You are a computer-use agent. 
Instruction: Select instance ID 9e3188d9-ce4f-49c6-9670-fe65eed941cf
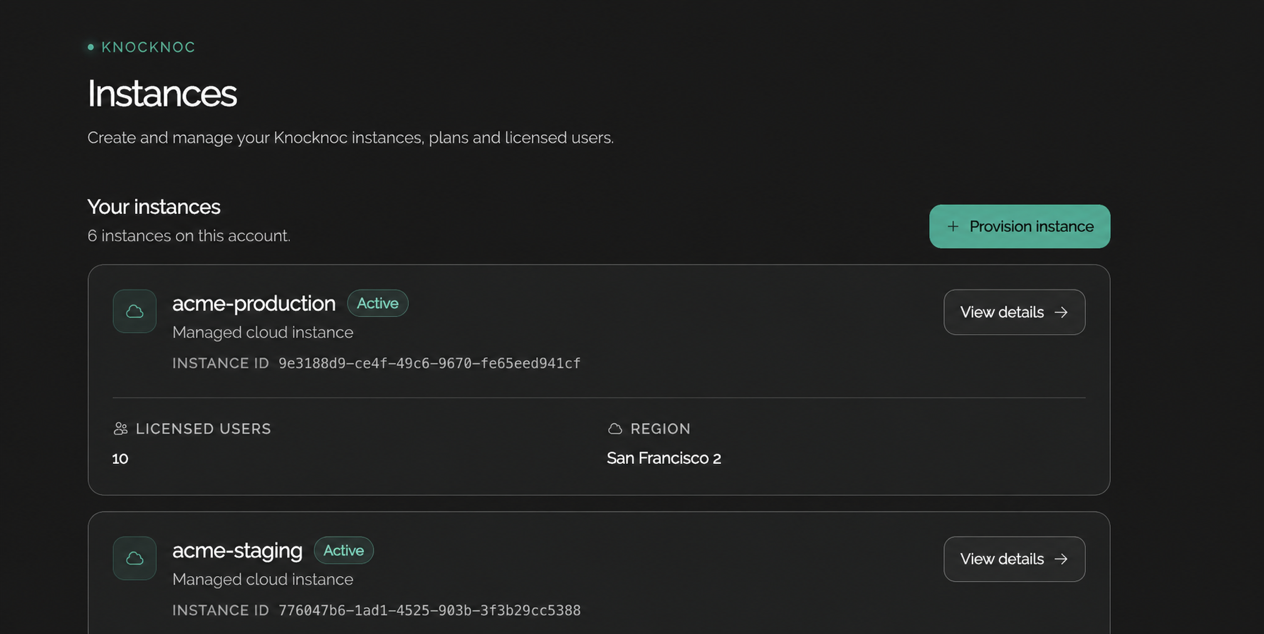(429, 363)
